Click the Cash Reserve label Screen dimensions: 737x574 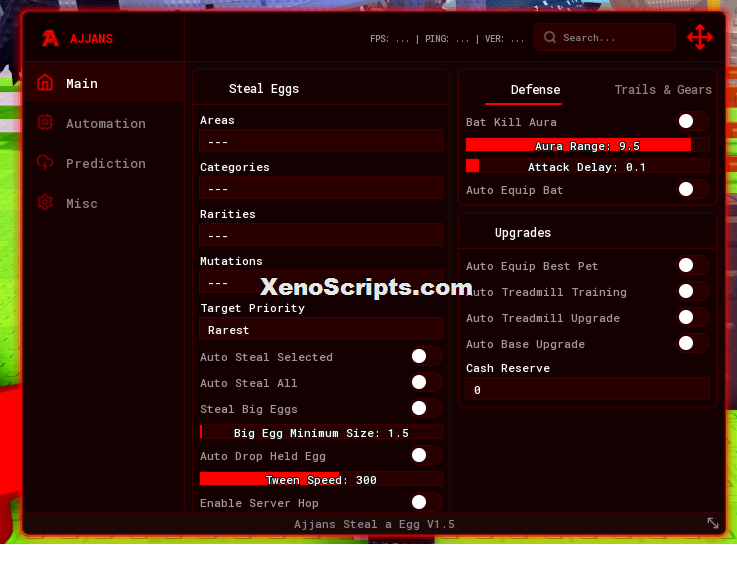point(508,368)
